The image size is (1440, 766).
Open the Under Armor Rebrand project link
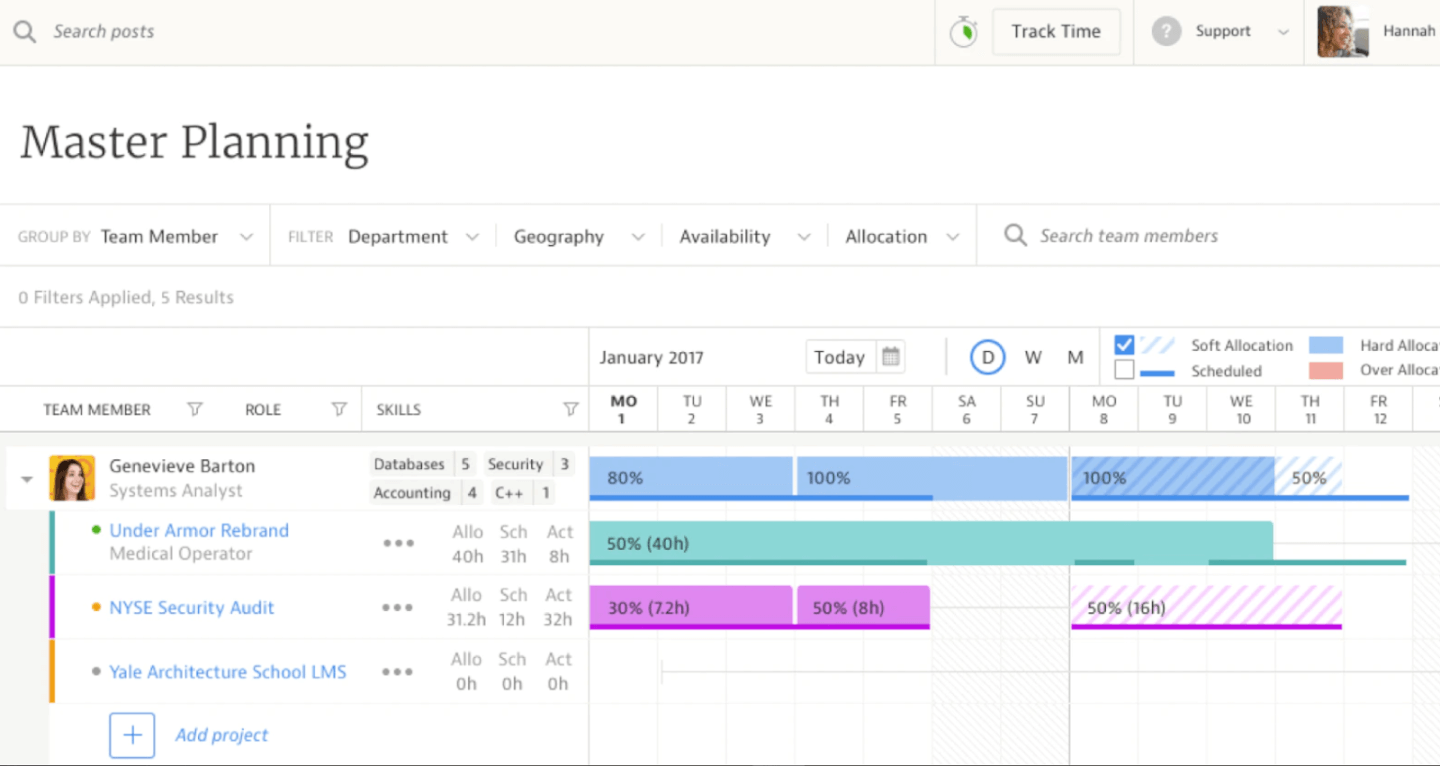pyautogui.click(x=199, y=530)
